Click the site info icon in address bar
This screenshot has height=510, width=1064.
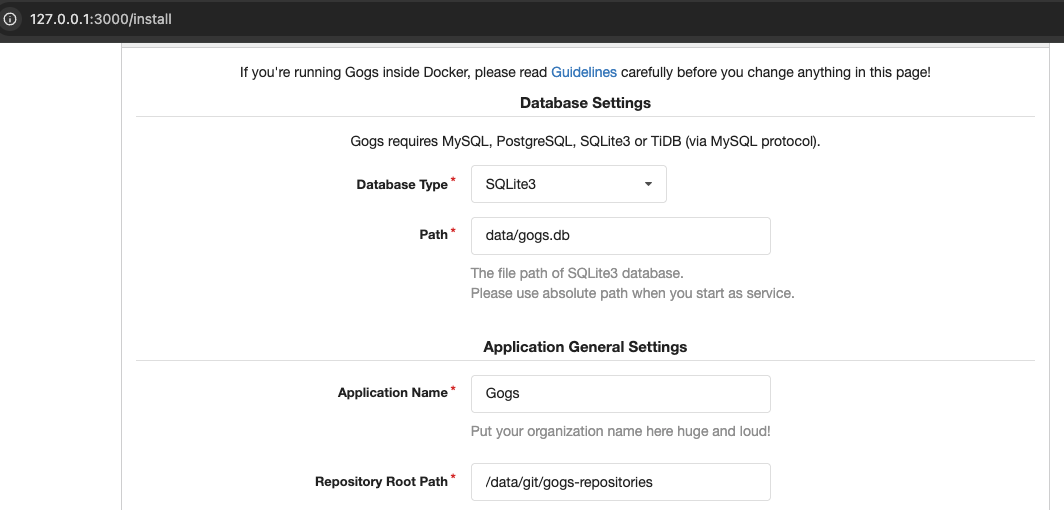click(10, 19)
